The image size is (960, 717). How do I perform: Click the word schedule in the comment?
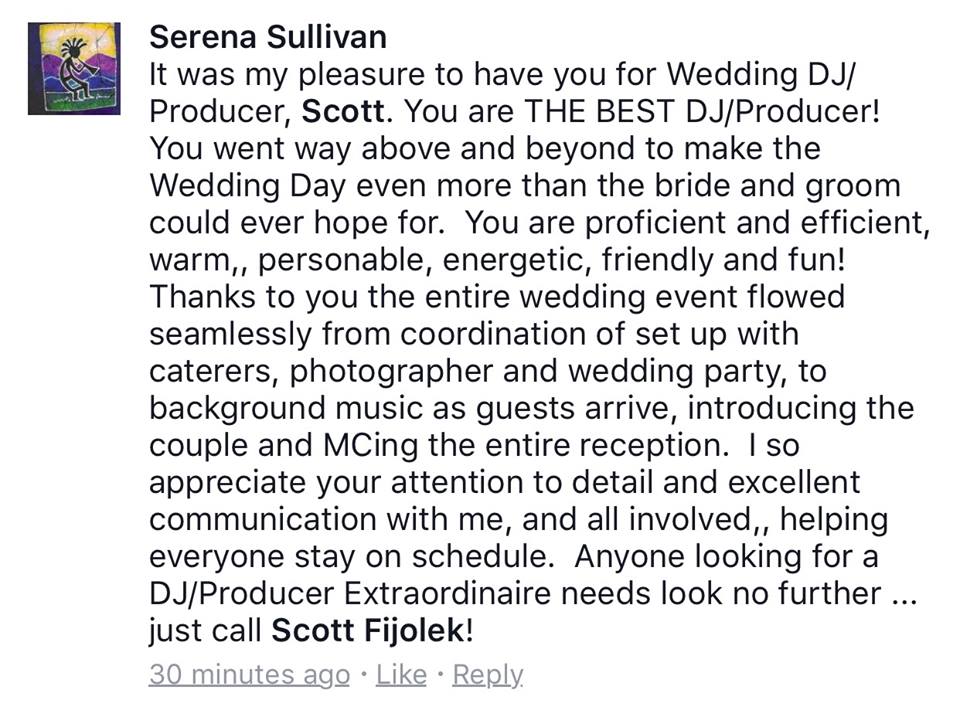(480, 557)
